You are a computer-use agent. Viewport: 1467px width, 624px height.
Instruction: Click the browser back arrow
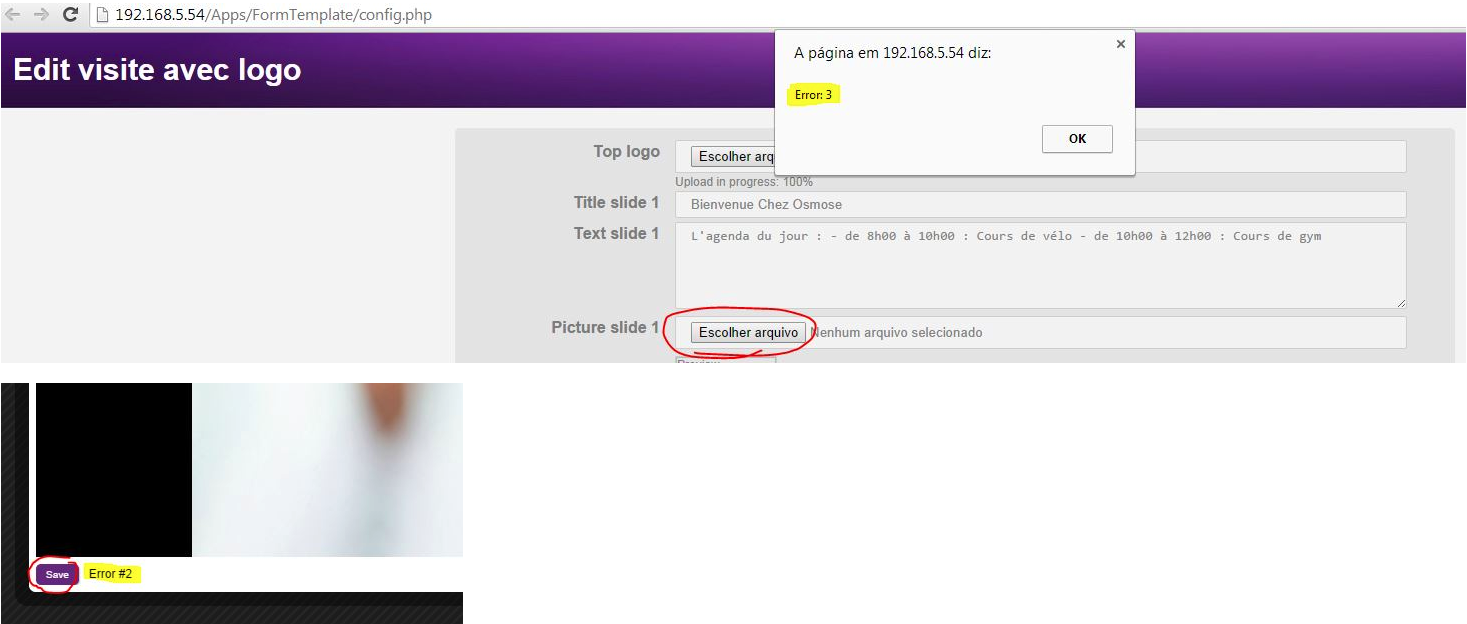[x=13, y=15]
